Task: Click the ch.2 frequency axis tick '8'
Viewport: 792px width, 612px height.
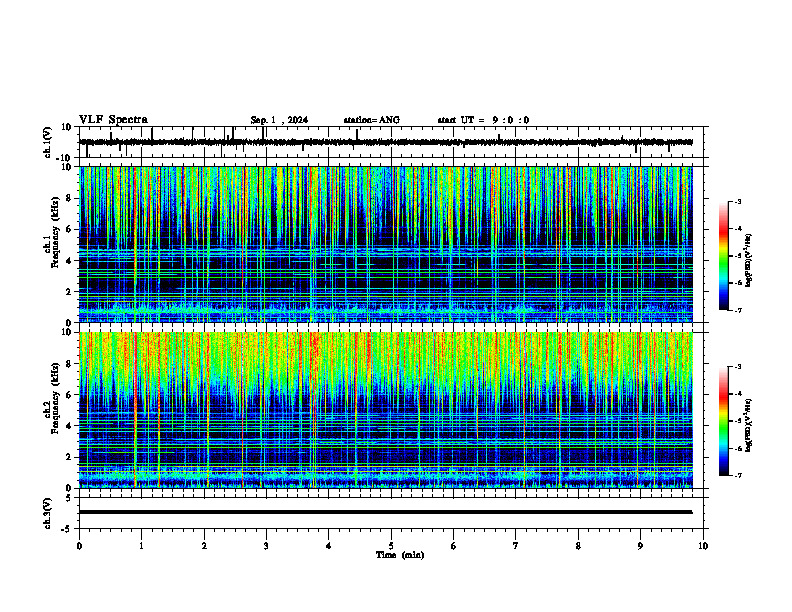Action: (70, 364)
